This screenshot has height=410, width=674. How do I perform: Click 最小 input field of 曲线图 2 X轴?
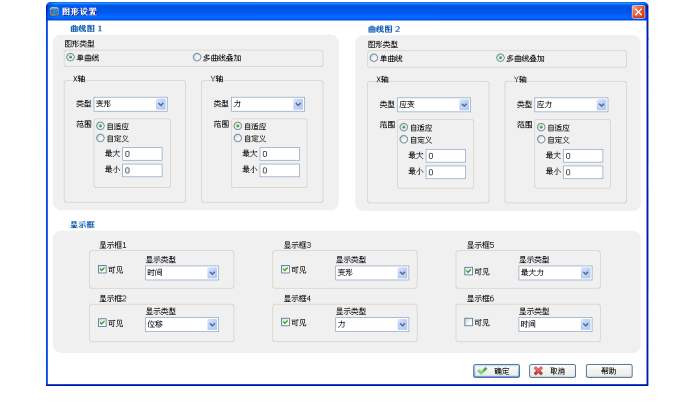point(445,172)
